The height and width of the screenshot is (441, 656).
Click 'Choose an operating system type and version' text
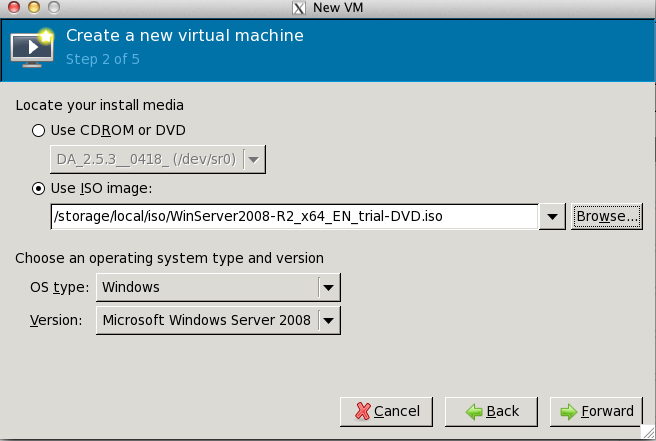click(x=169, y=258)
